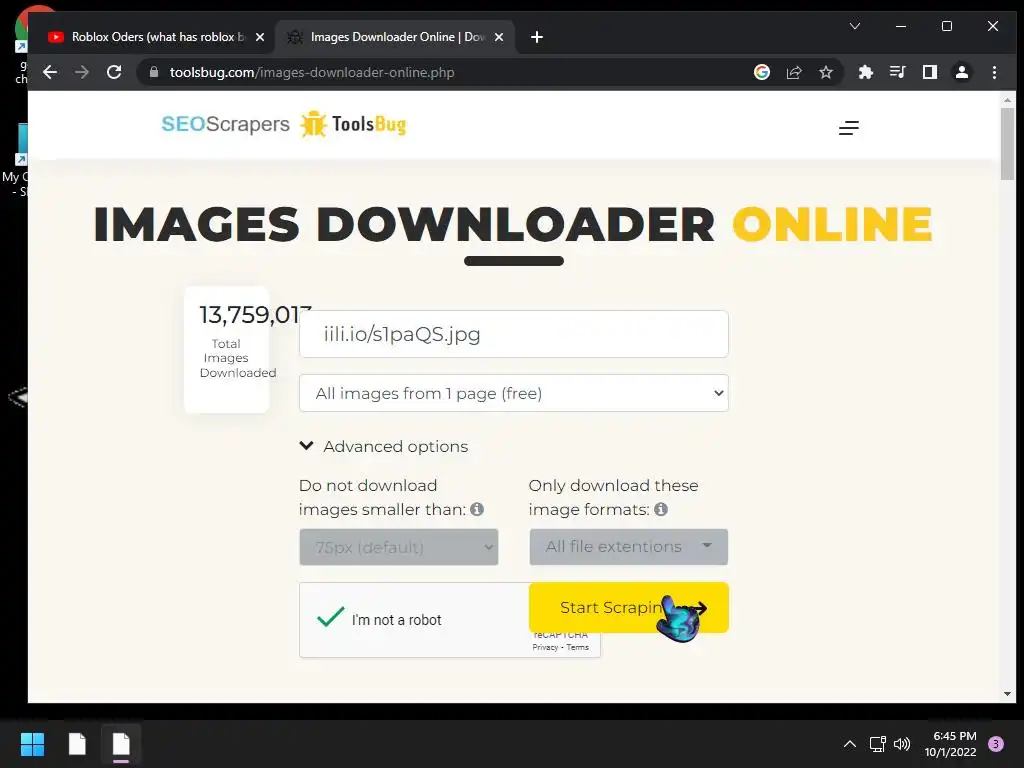
Task: Open the active document icon on the taskbar
Action: pos(121,744)
